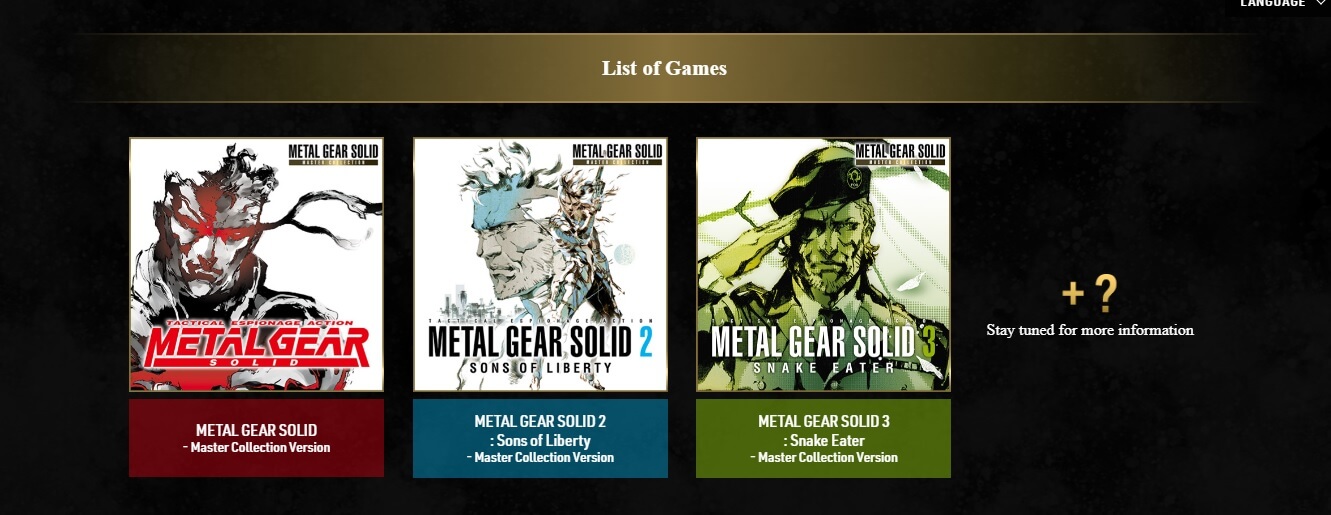Click the gold plus sign icon

[1073, 293]
